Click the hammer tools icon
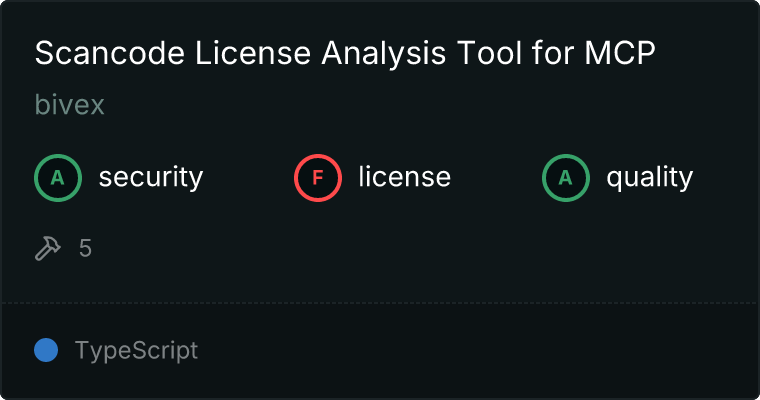Viewport: 760px width, 400px height. click(x=48, y=248)
